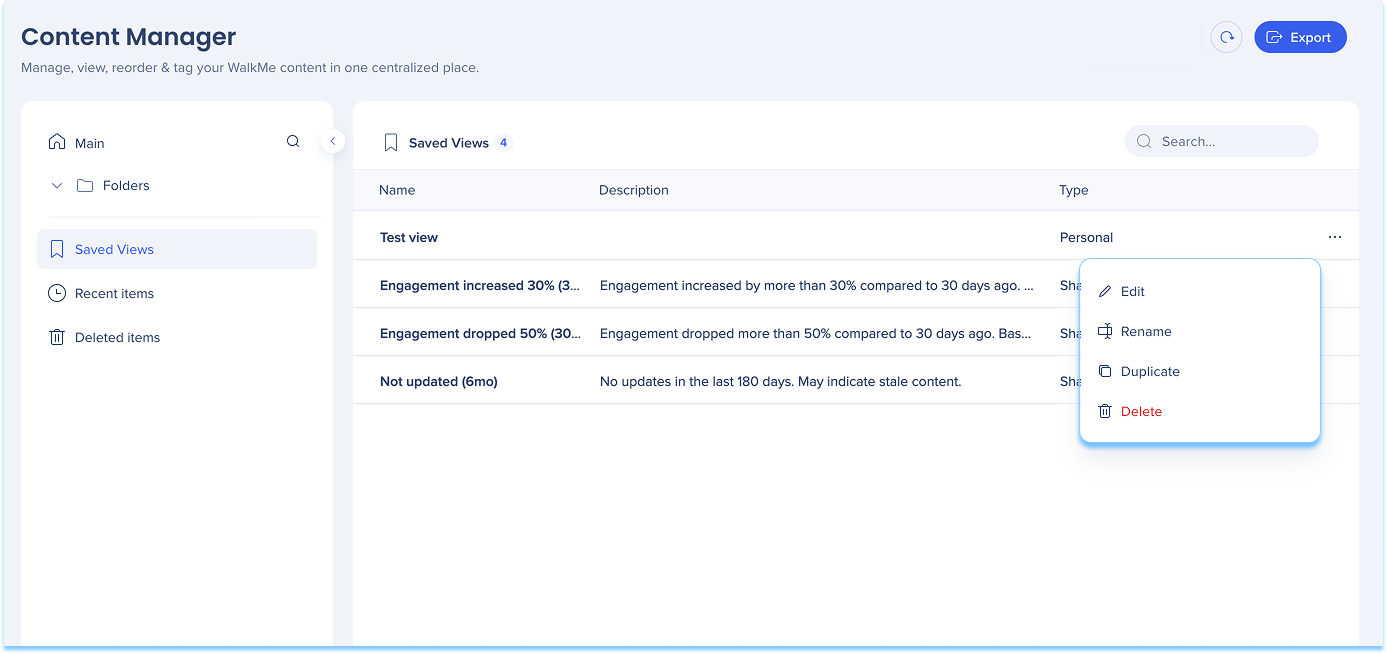
Task: Open the Engagement dropped 50% view
Action: pos(480,333)
